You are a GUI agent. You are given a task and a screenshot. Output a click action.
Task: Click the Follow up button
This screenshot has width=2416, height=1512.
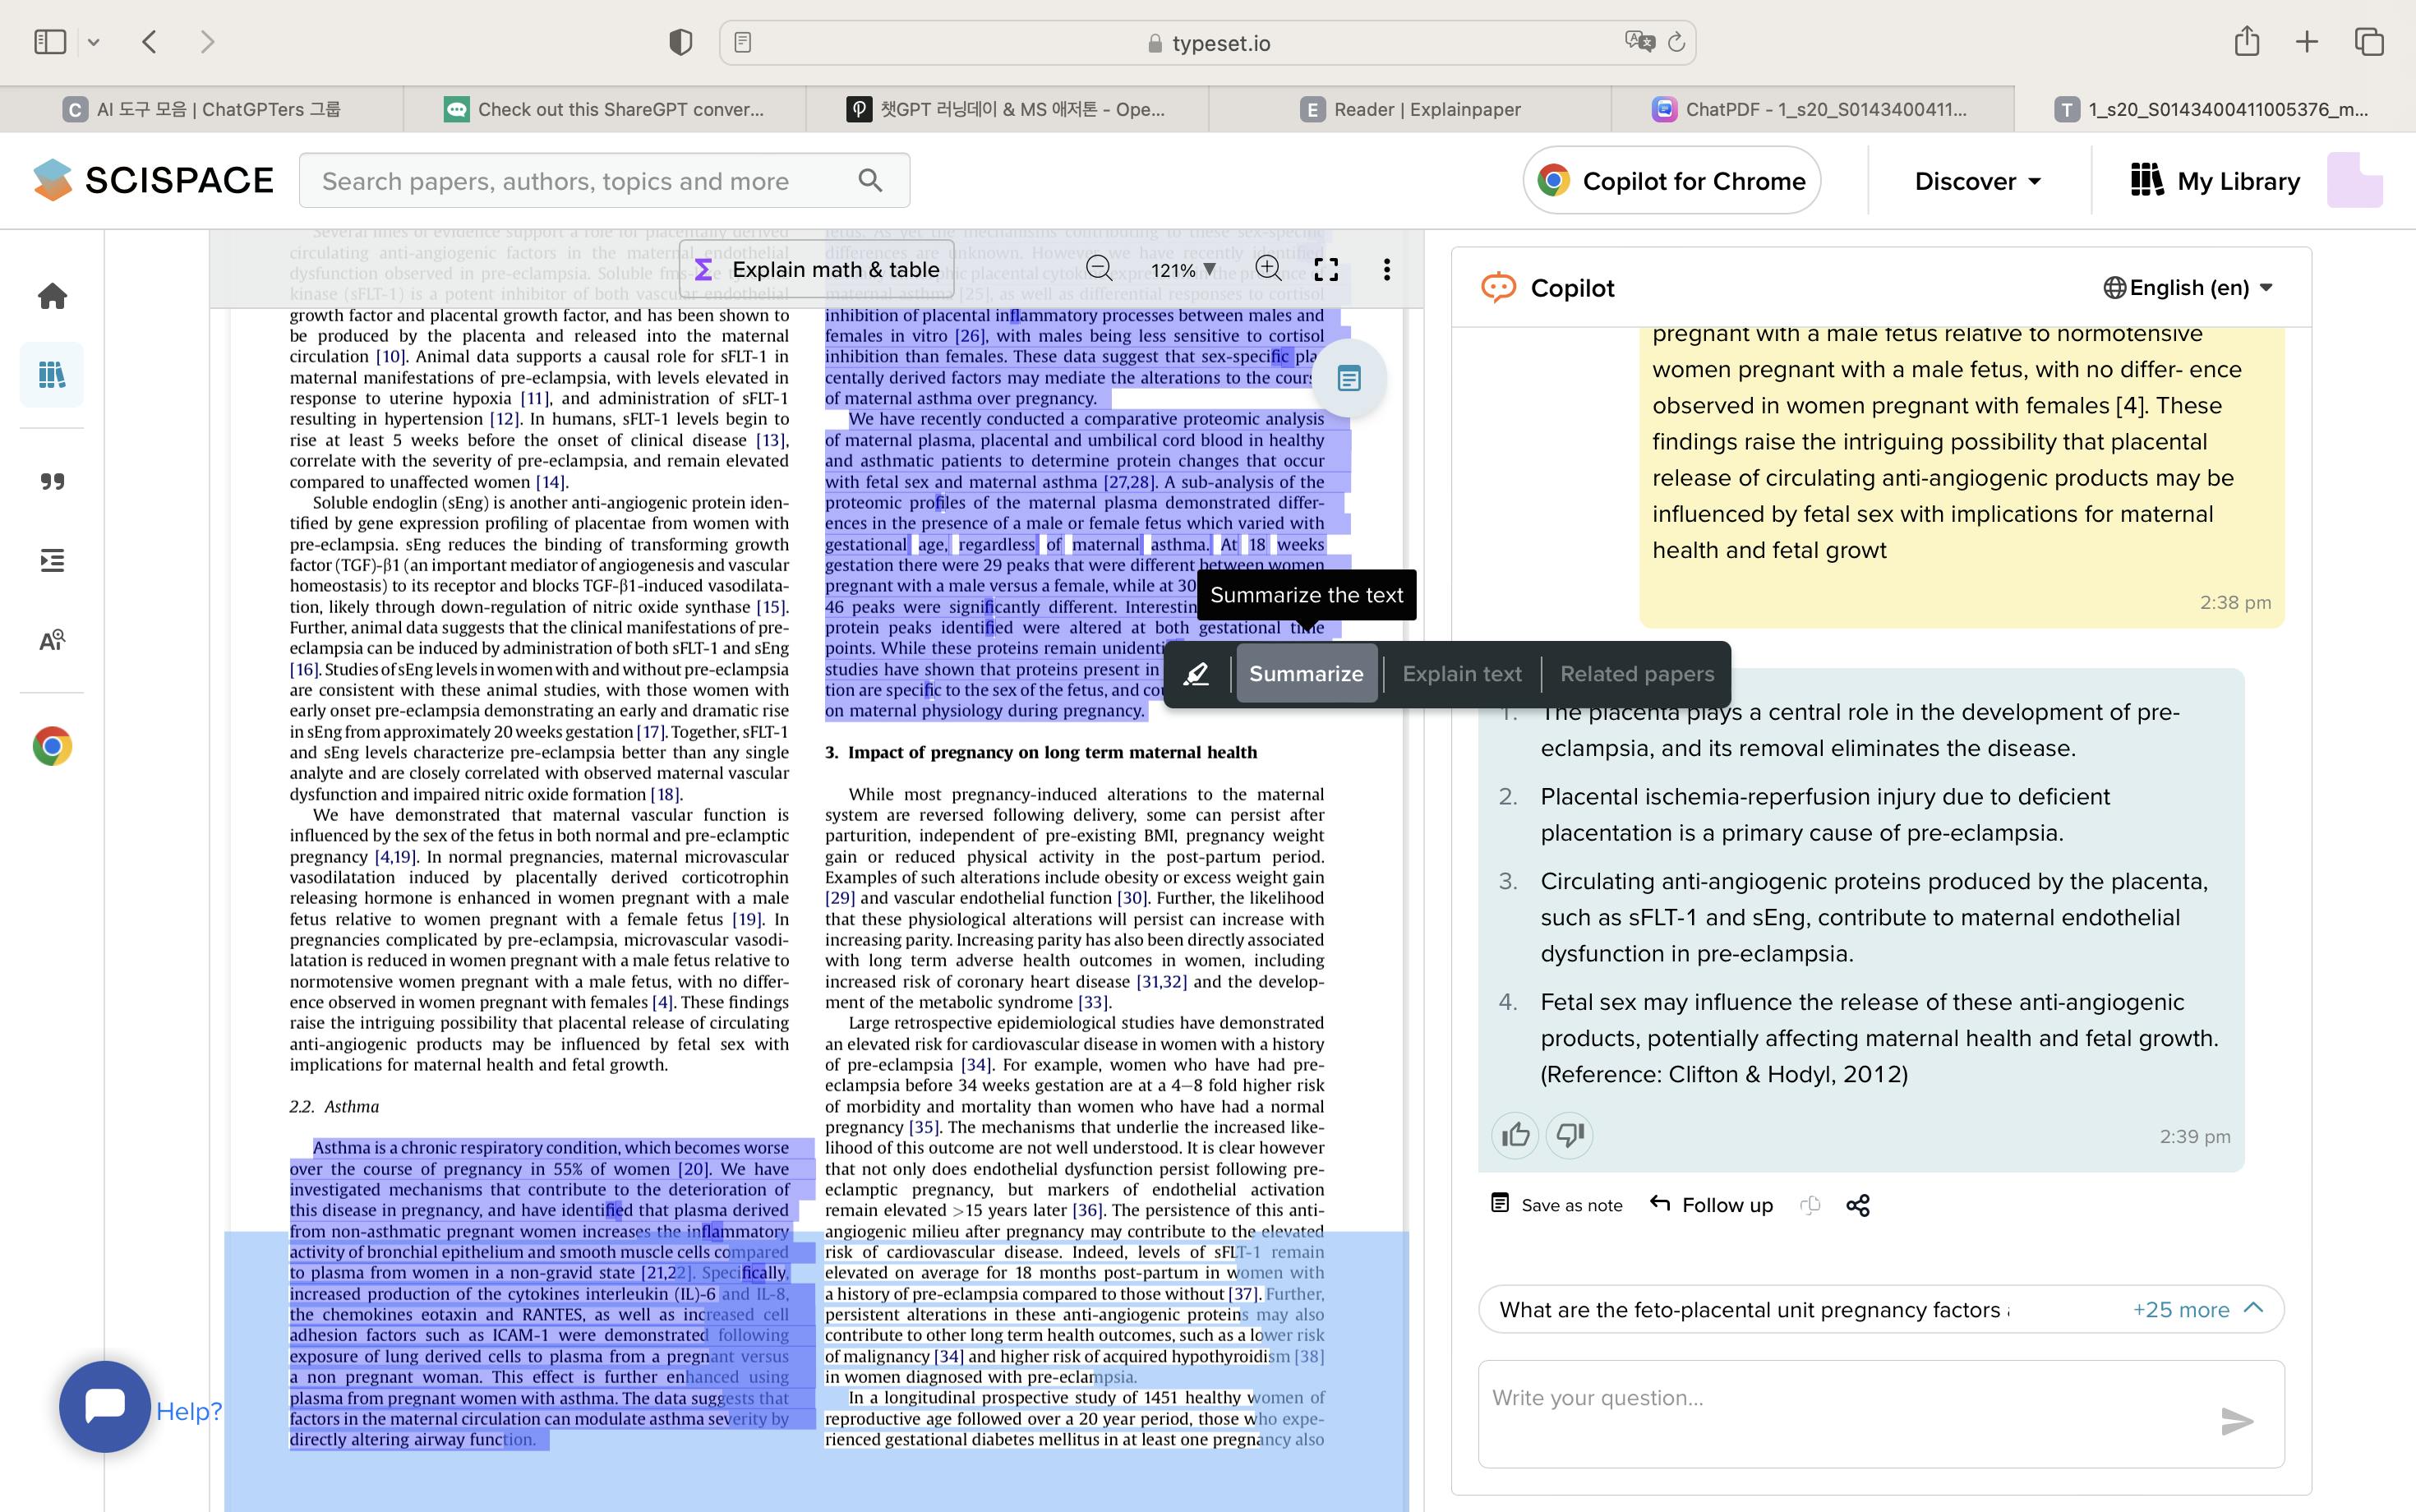tap(1711, 1205)
